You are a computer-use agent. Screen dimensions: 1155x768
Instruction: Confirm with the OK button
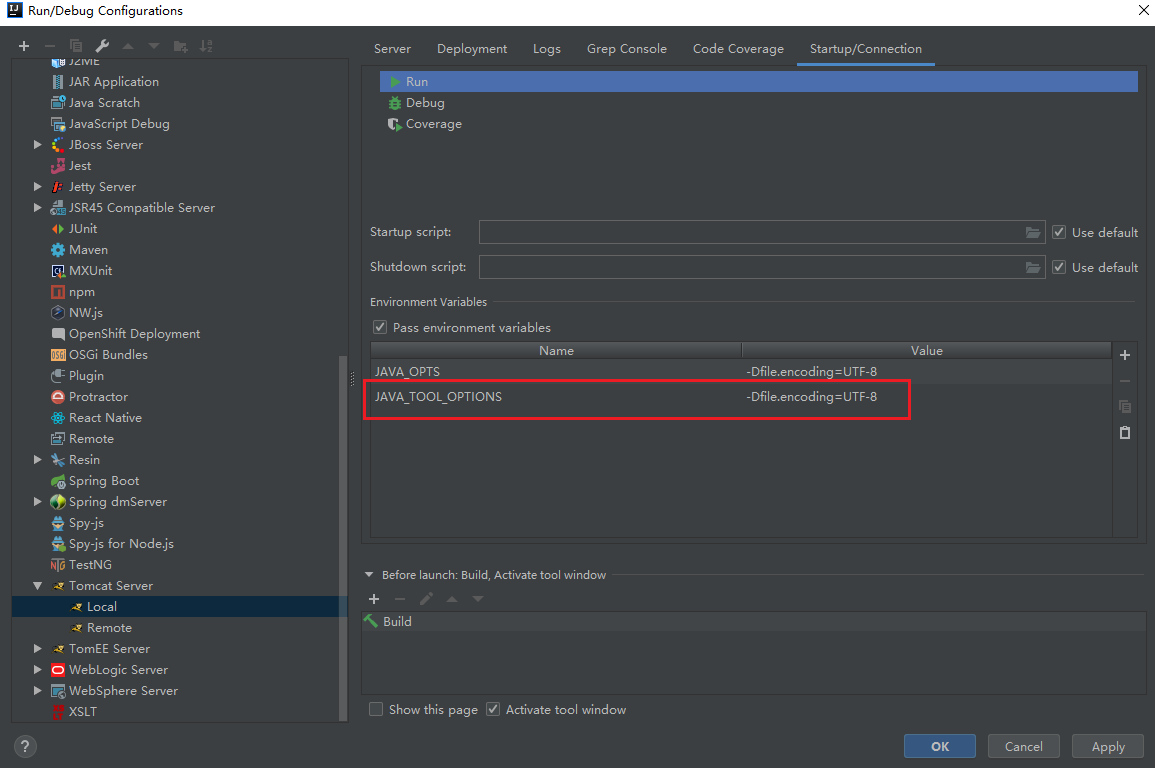[940, 746]
